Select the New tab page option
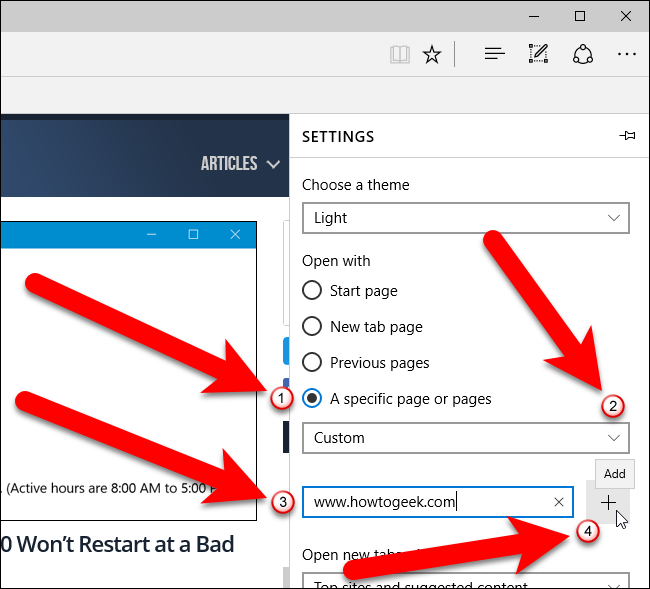650x589 pixels. tap(312, 326)
